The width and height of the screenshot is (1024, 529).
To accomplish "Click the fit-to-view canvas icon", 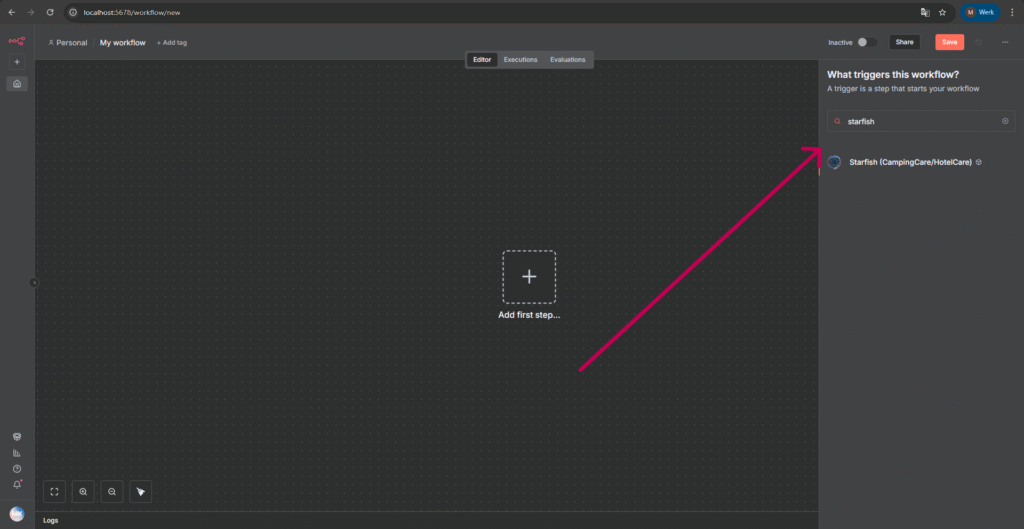I will [x=55, y=491].
